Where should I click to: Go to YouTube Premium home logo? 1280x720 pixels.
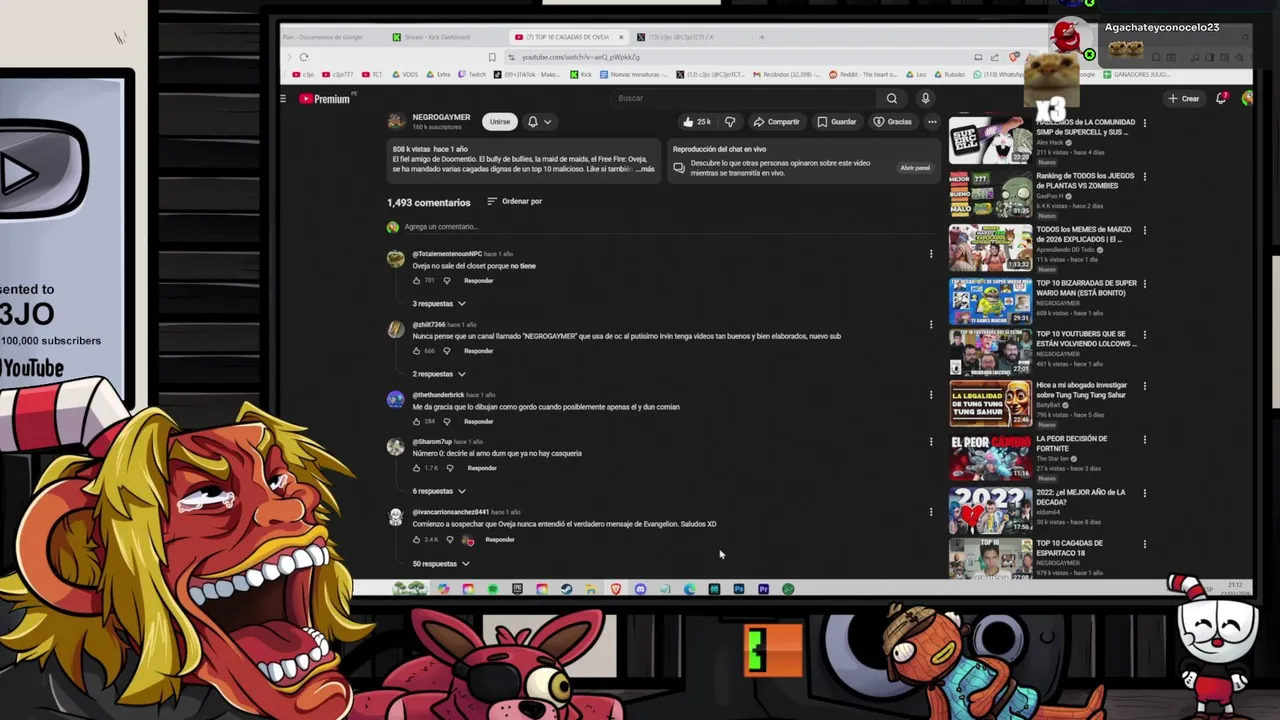(x=325, y=99)
